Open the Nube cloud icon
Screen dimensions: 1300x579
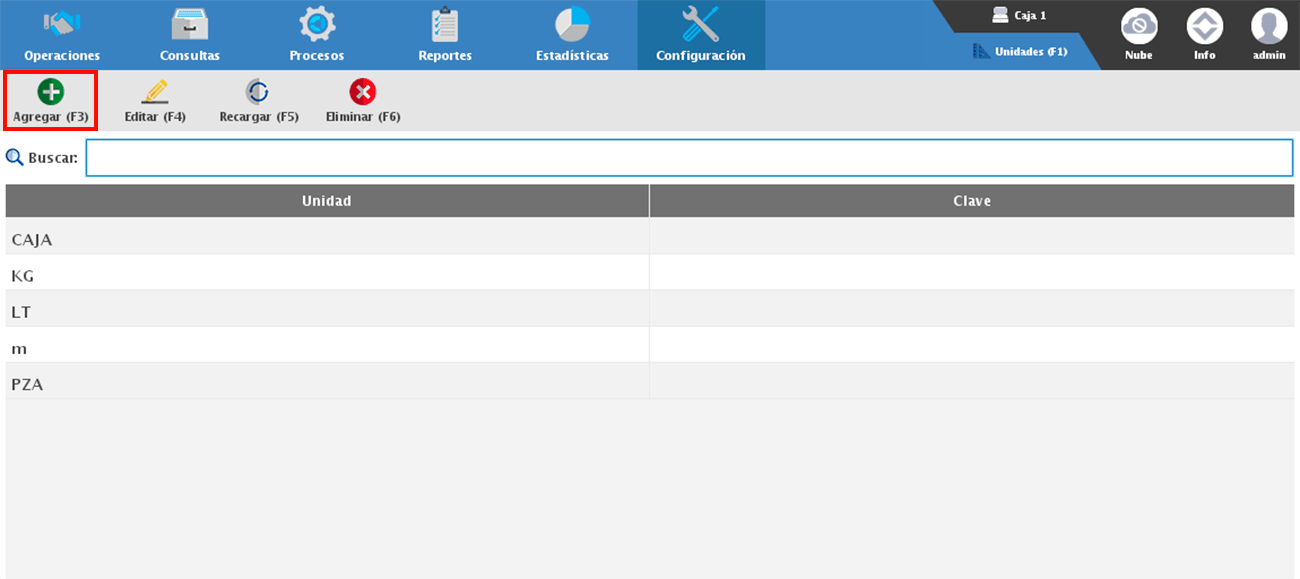coord(1138,25)
